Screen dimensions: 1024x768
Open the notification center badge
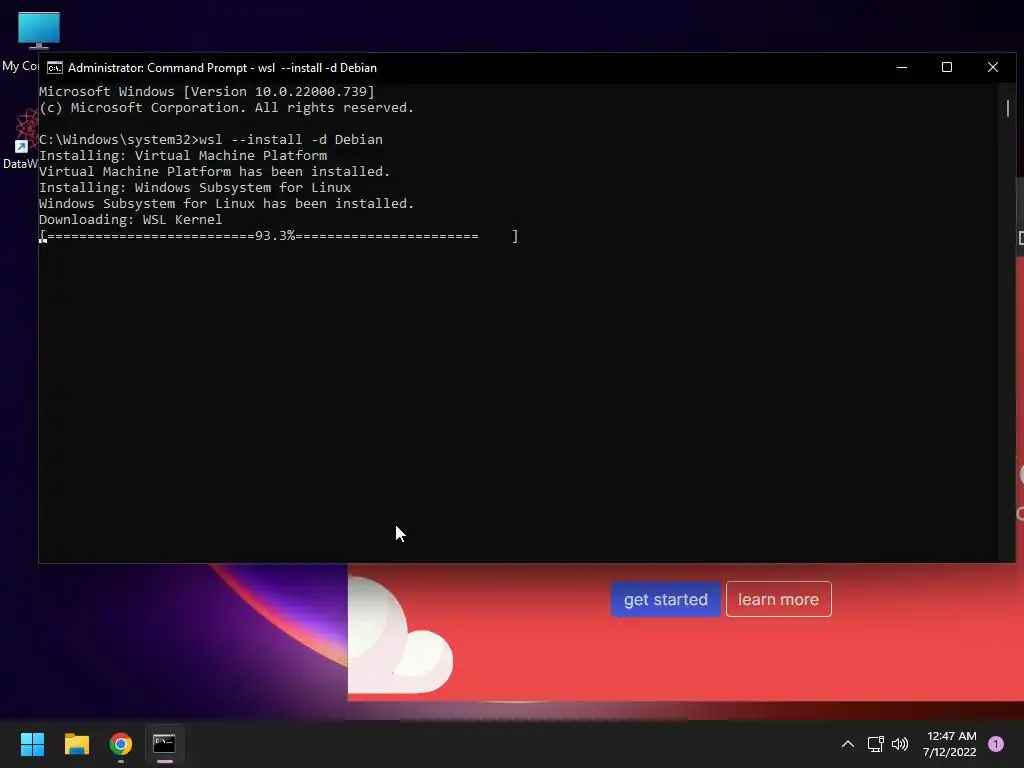coord(996,744)
